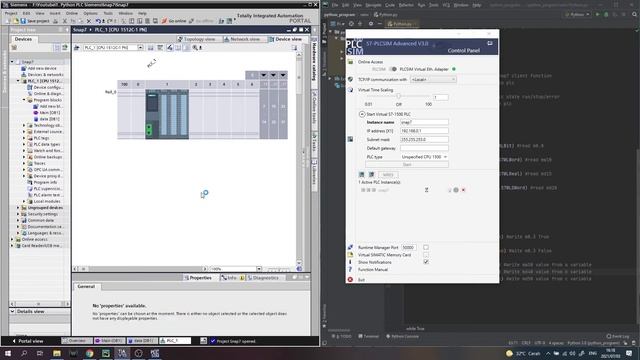Image resolution: width=640 pixels, height=360 pixels.
Task: Click the device navigation icon left of PLC_1 dropdown
Action: (x=76, y=48)
